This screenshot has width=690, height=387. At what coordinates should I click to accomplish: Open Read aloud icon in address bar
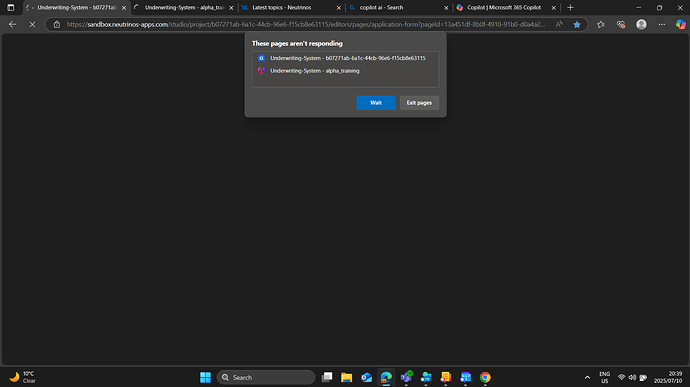[x=559, y=25]
